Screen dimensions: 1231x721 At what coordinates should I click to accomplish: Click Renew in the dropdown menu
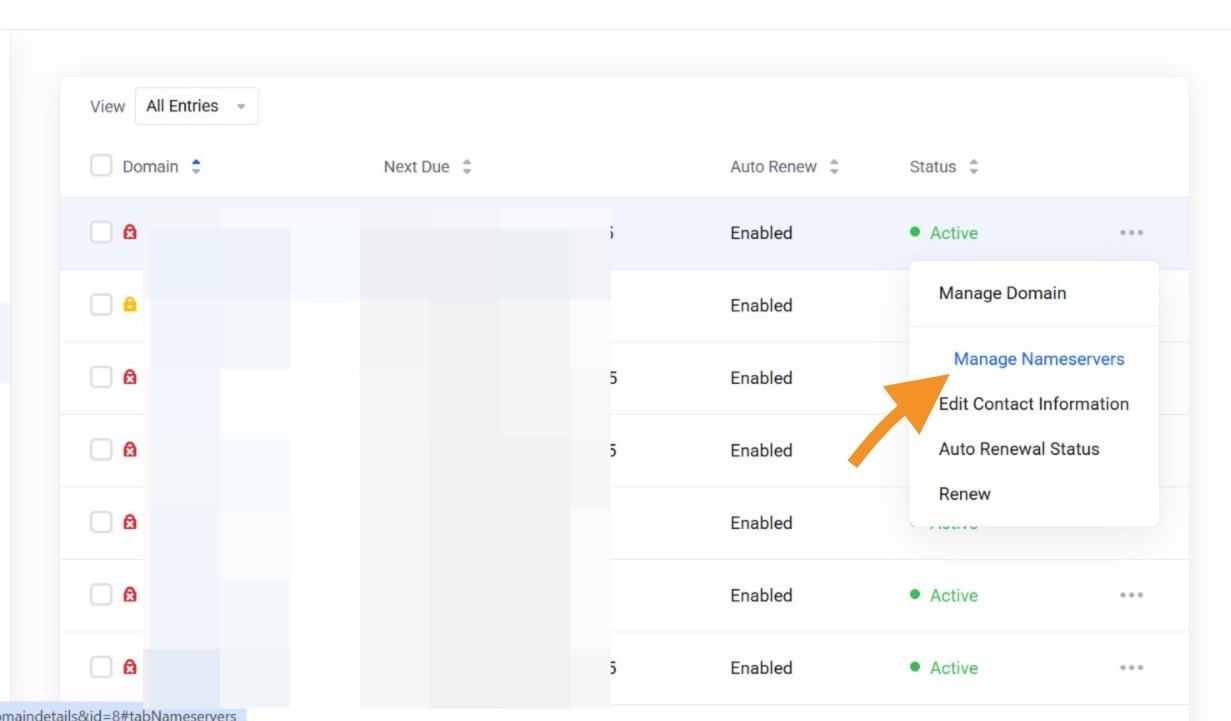[964, 494]
